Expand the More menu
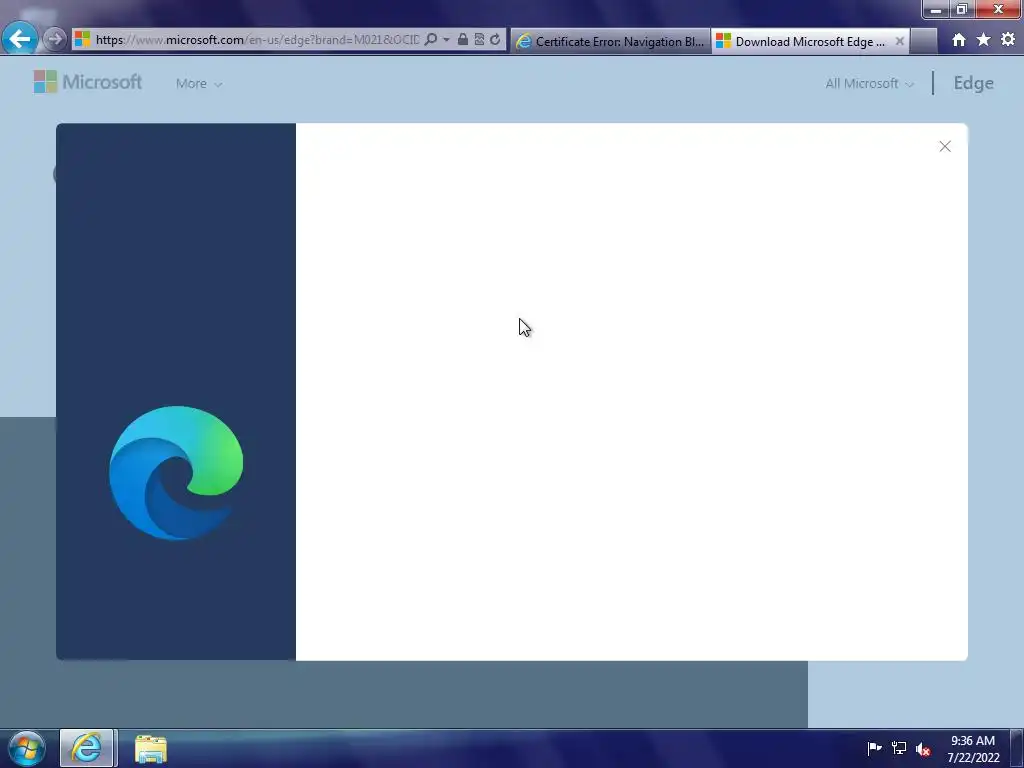This screenshot has height=768, width=1024. [x=199, y=84]
